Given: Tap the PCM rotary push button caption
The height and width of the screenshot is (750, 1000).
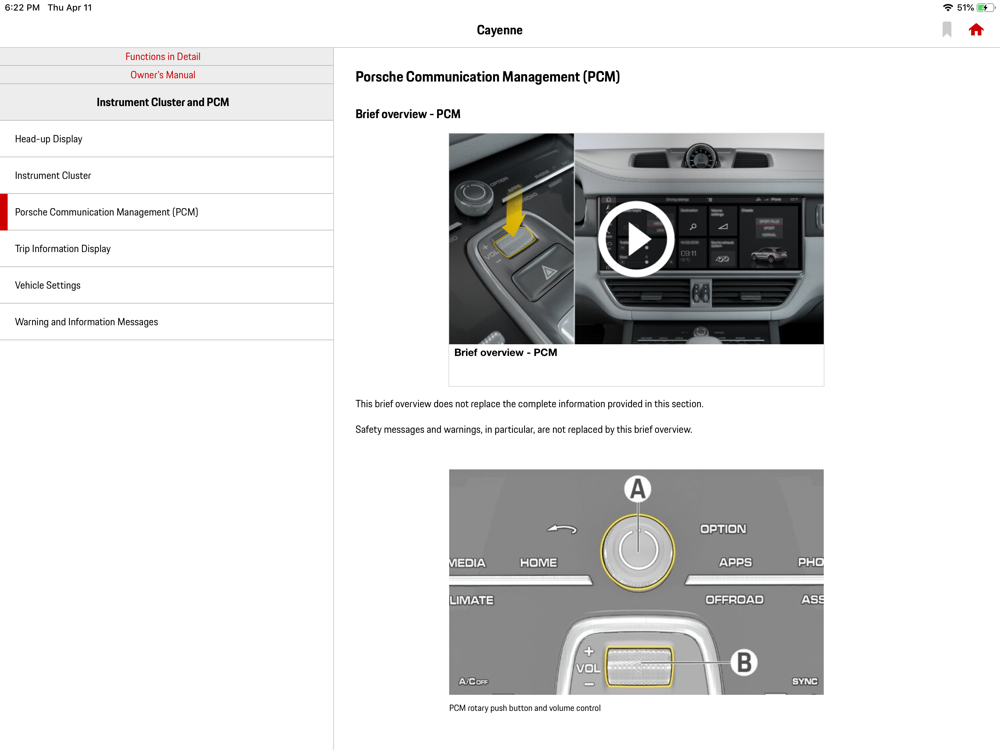Looking at the screenshot, I should [525, 708].
